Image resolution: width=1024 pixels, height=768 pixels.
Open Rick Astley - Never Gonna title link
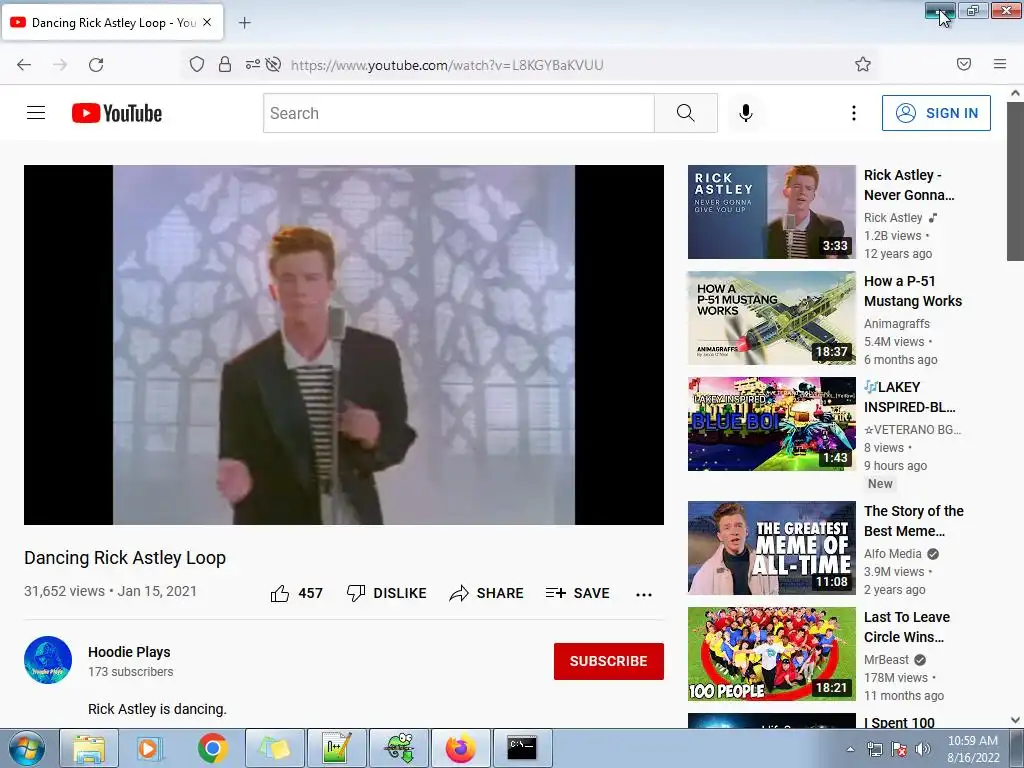tap(909, 185)
